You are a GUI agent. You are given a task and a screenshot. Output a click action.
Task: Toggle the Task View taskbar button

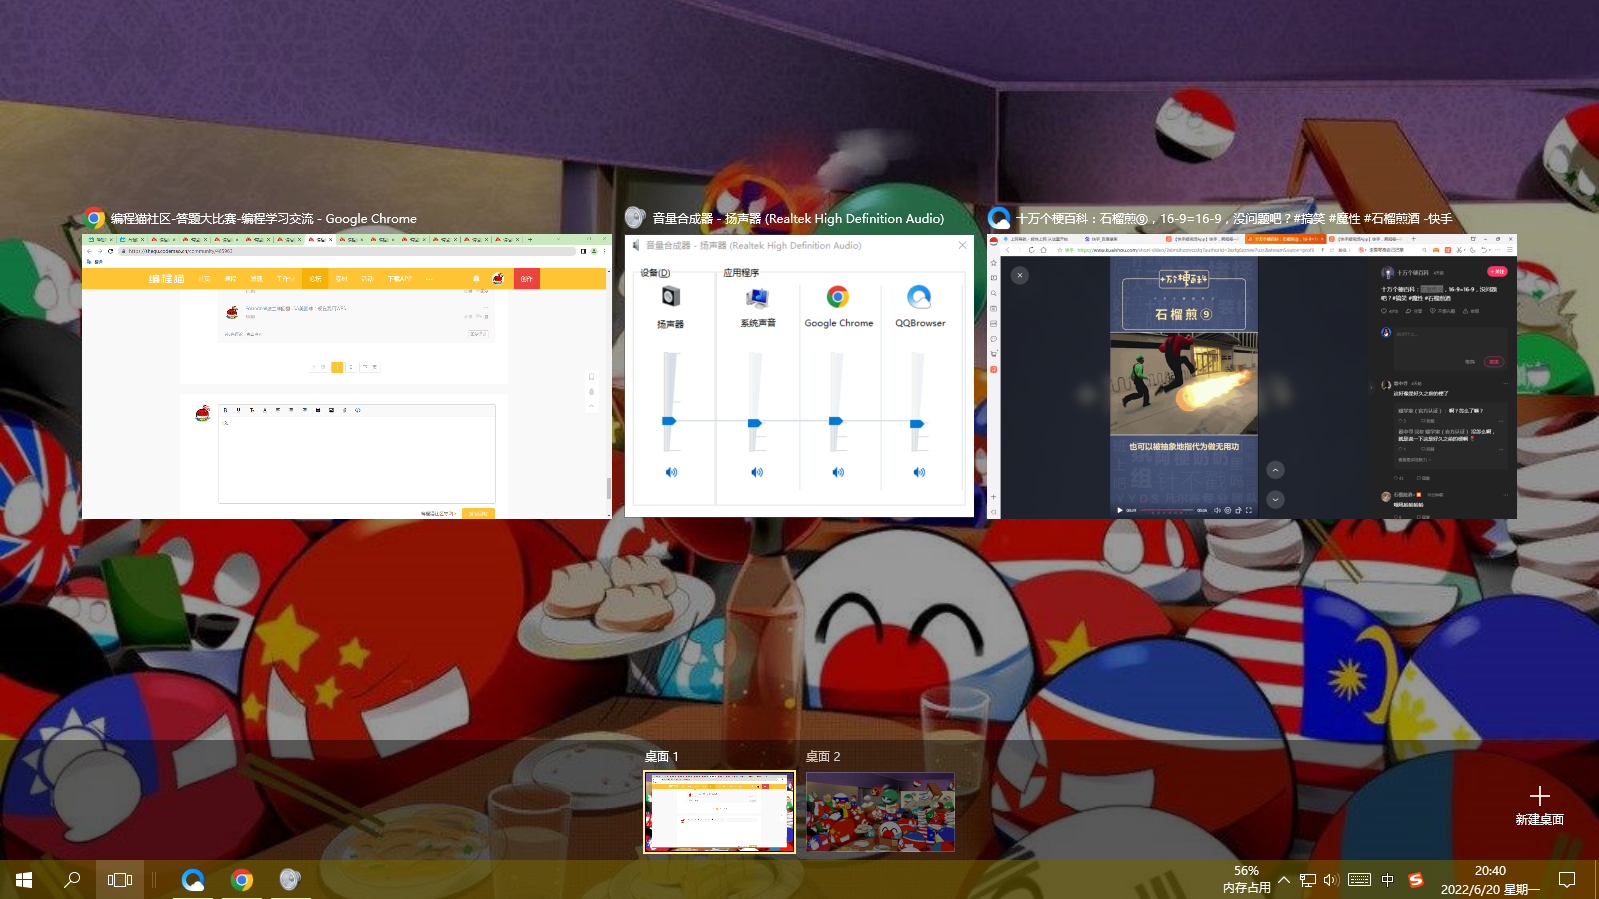(x=120, y=880)
